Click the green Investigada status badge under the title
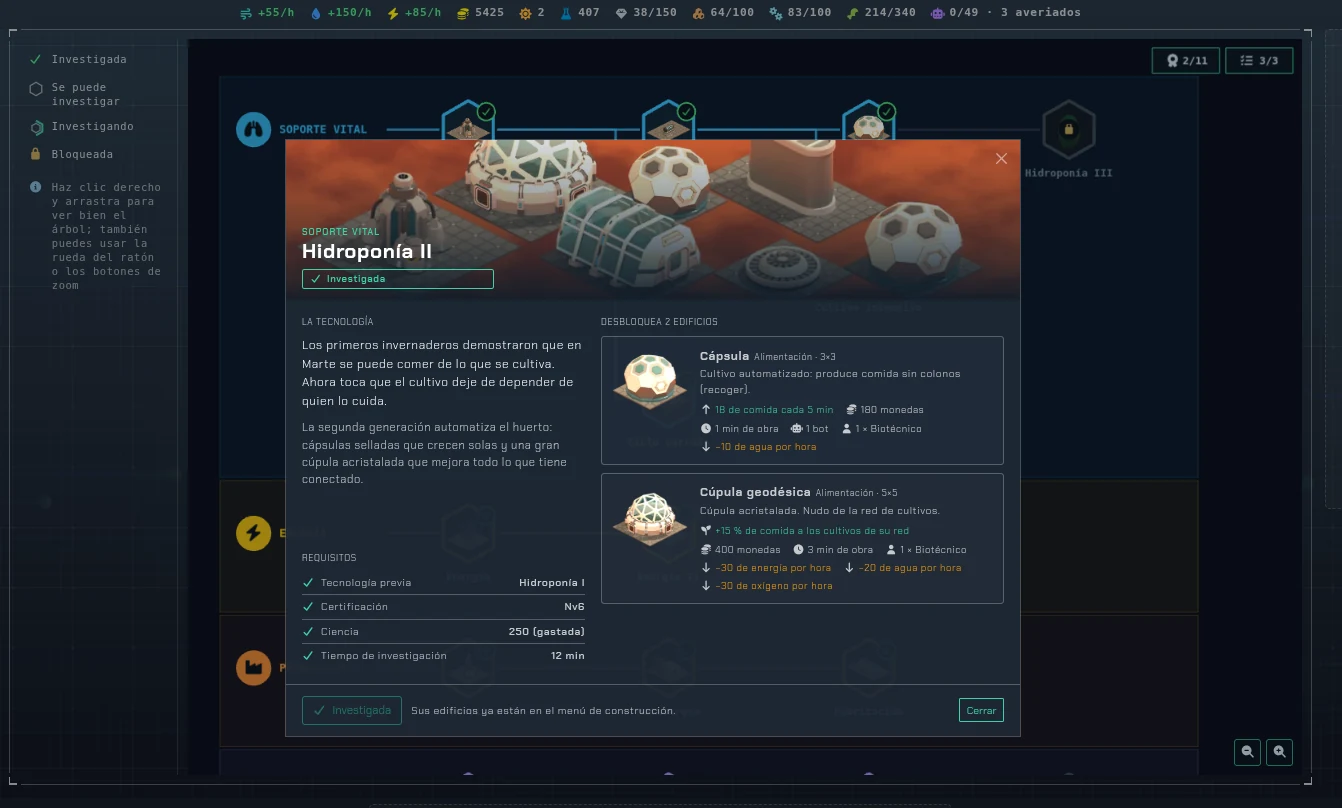 tap(398, 279)
